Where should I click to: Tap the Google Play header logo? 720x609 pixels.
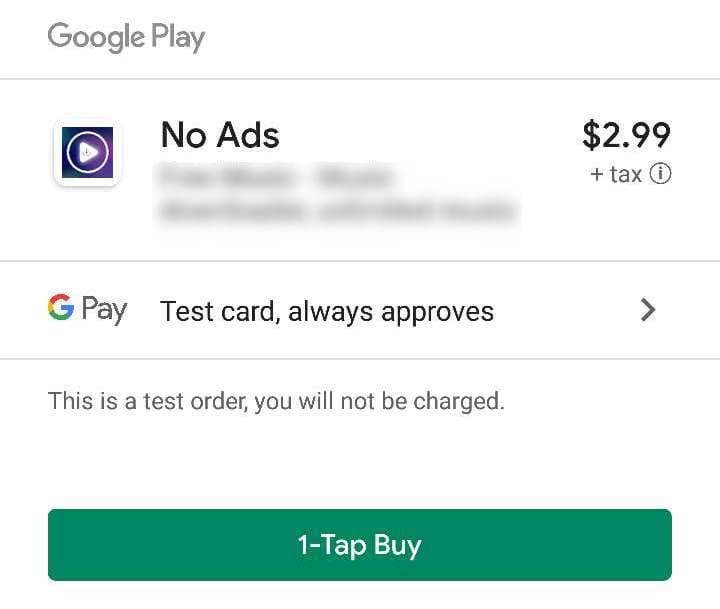(x=126, y=37)
